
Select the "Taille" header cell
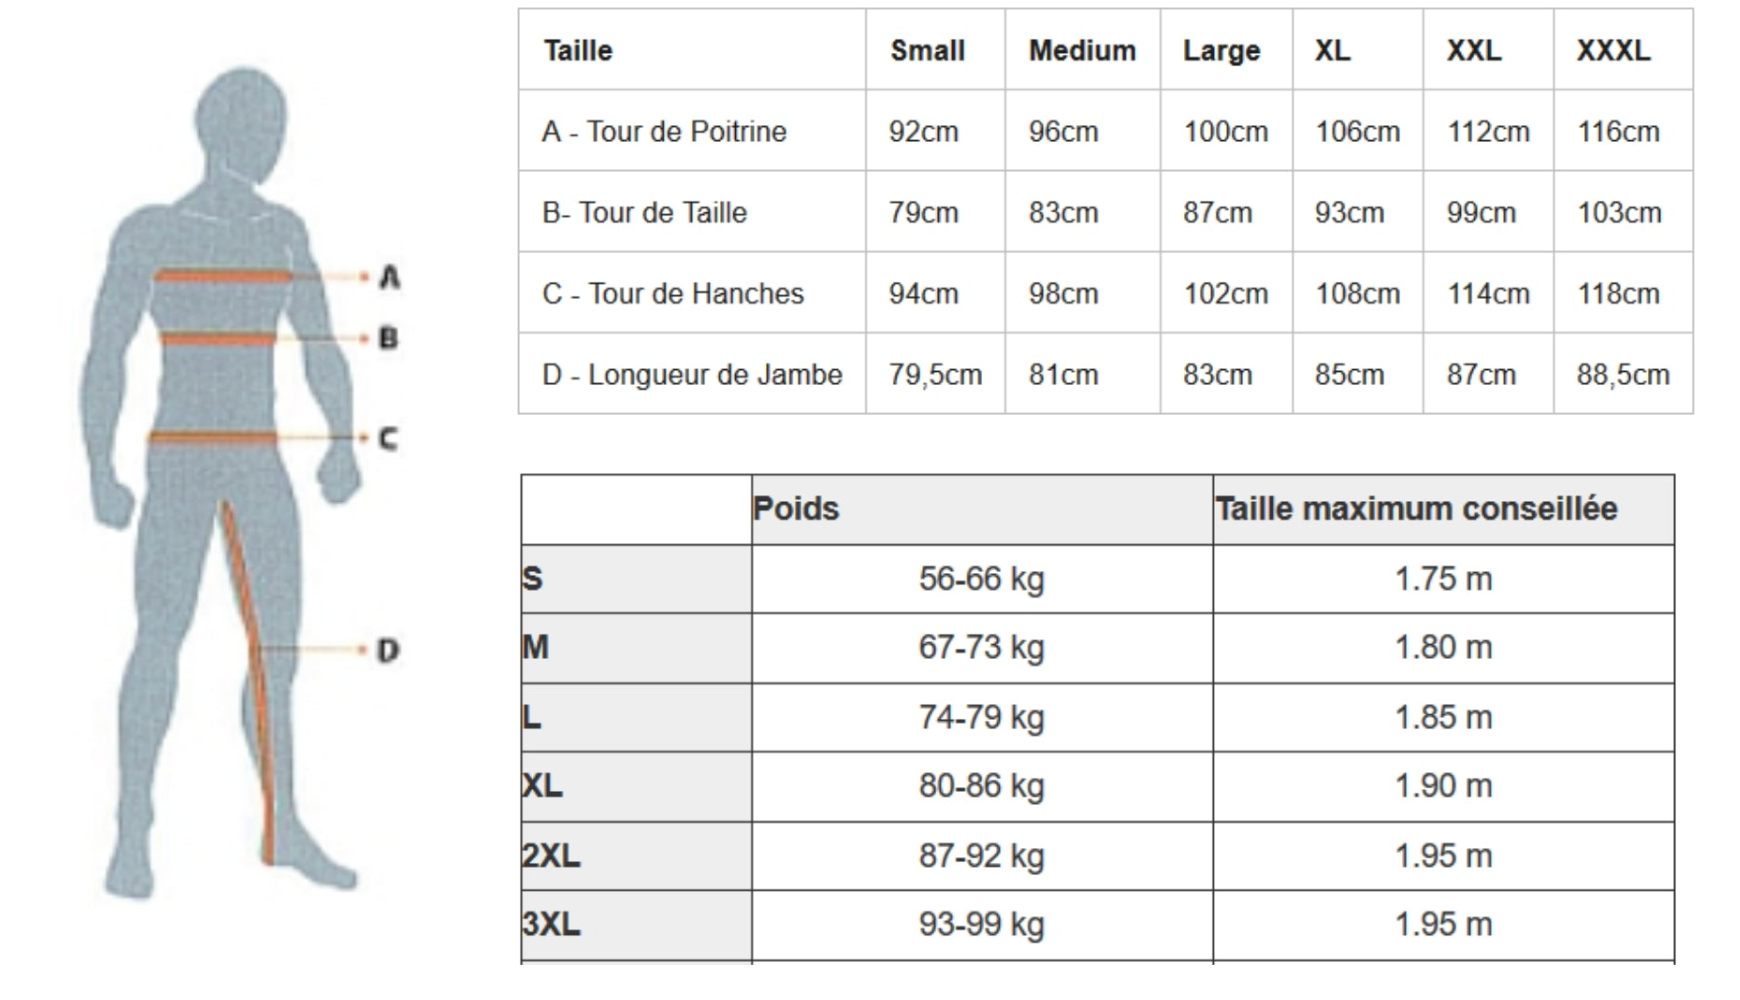coord(578,51)
